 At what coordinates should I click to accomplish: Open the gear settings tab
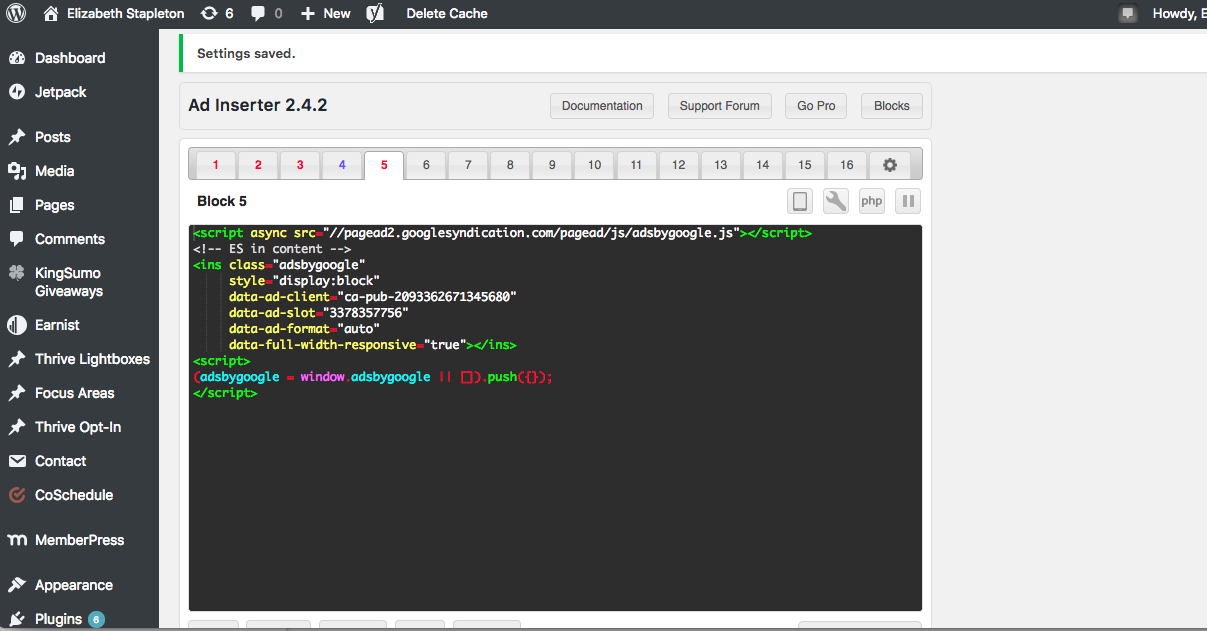coord(890,165)
